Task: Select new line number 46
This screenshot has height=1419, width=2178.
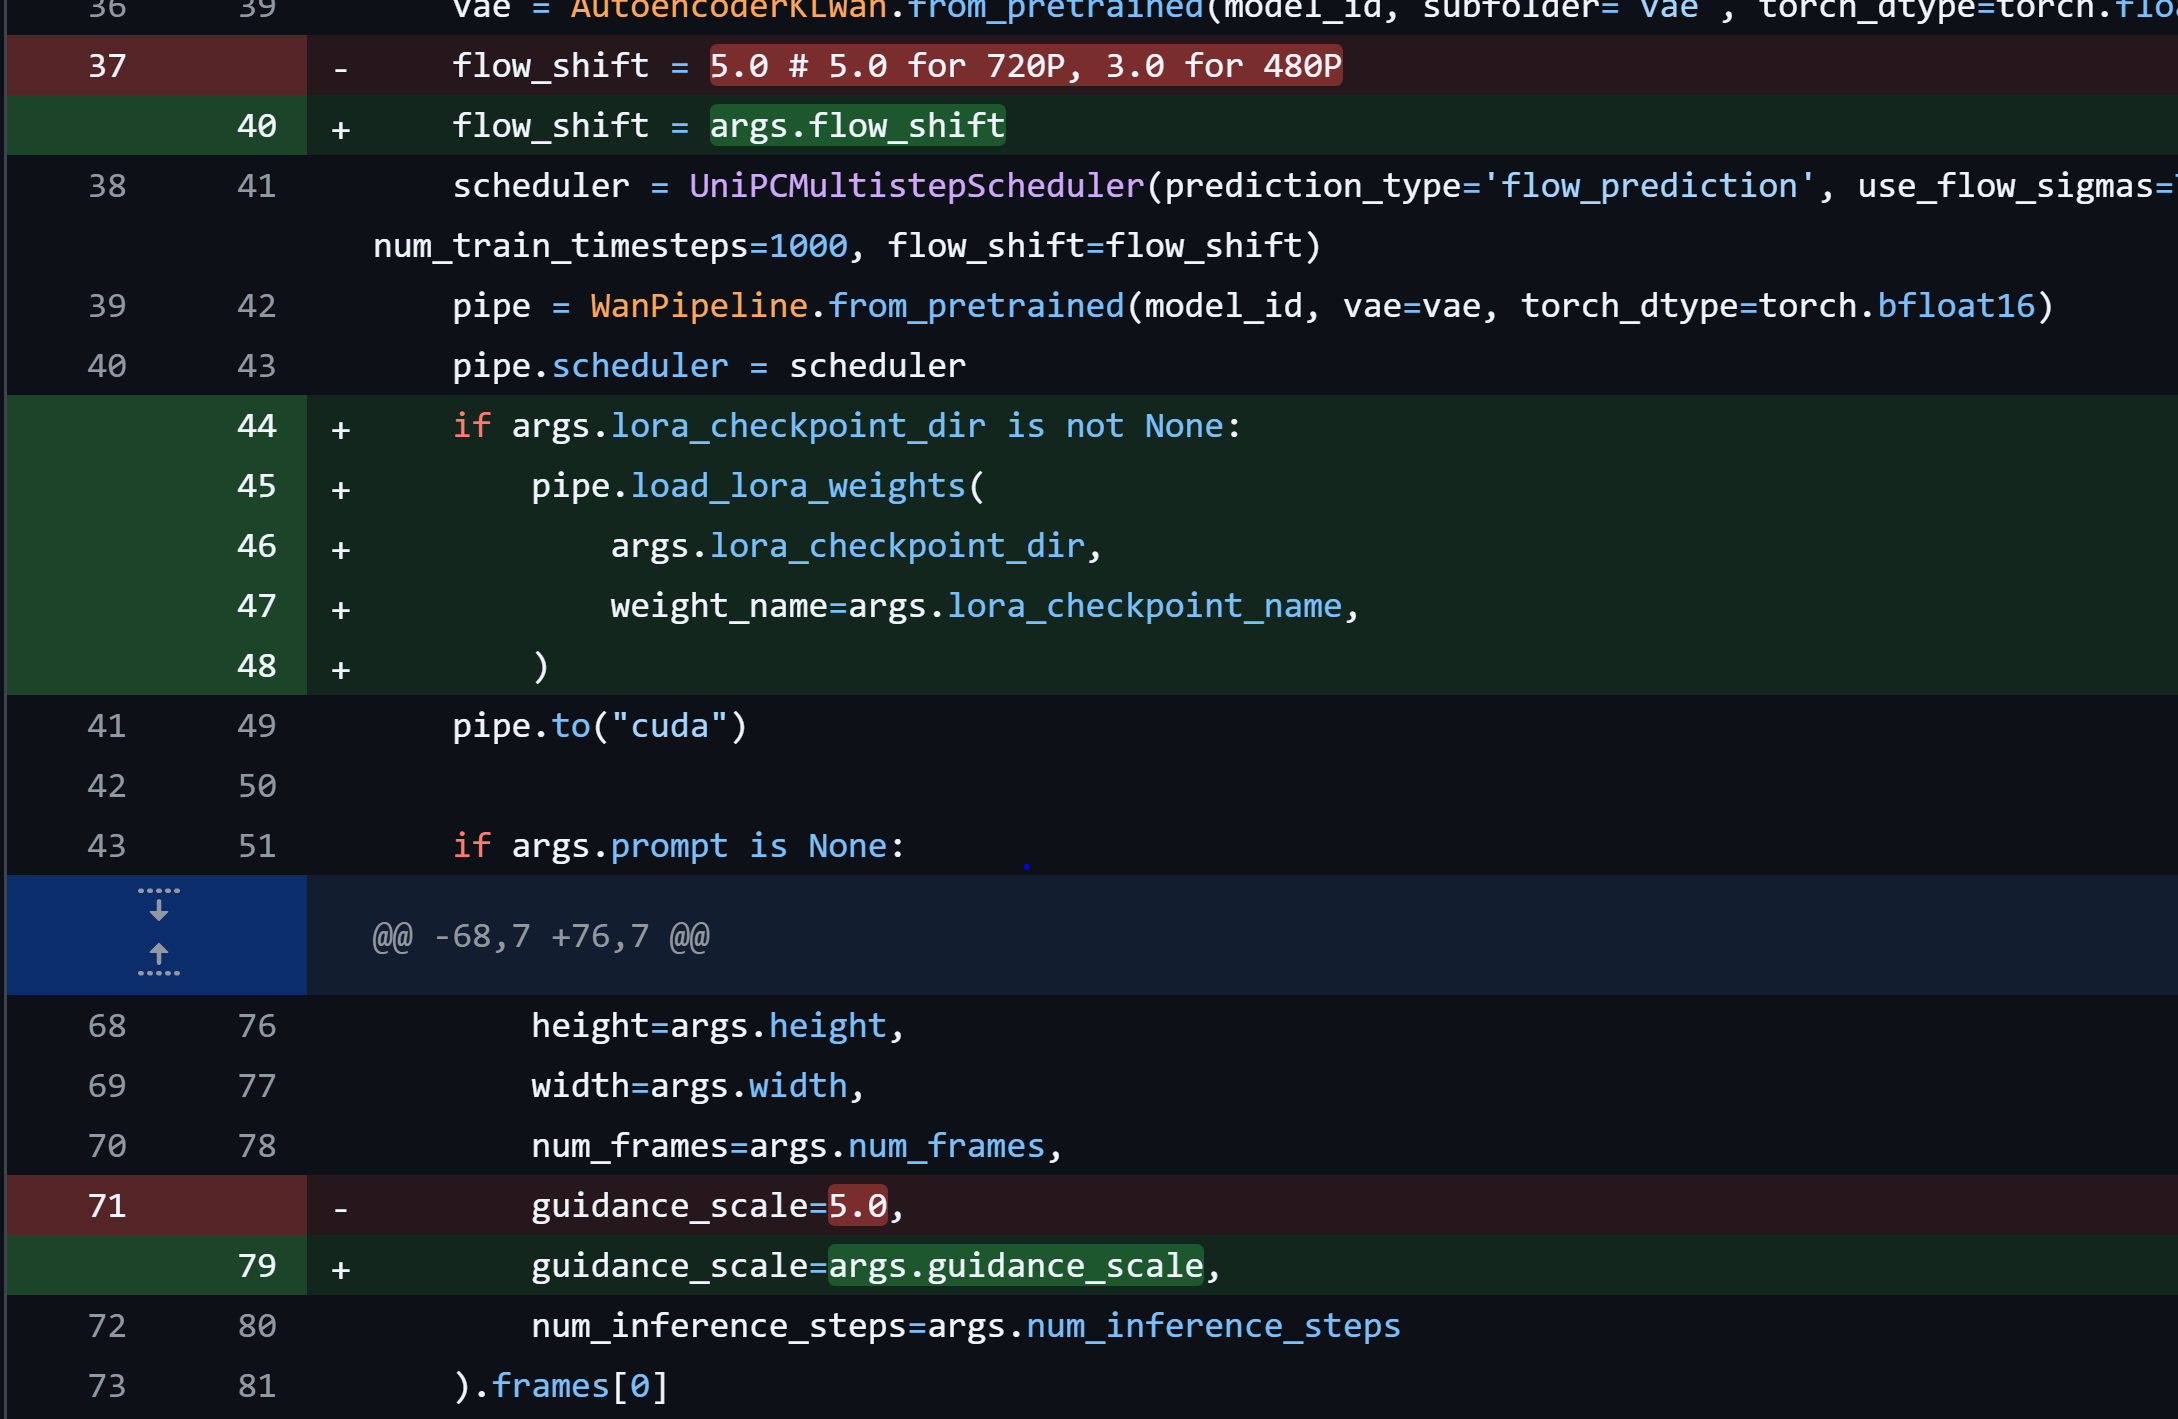Action: [257, 546]
